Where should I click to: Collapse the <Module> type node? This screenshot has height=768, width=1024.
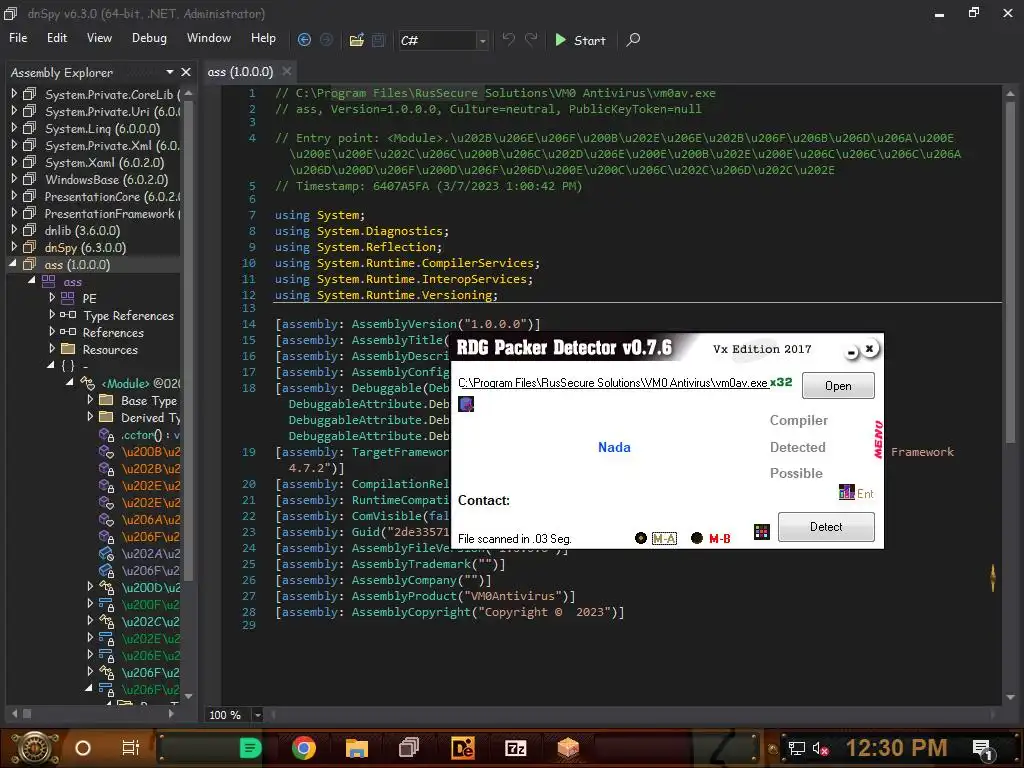[70, 383]
